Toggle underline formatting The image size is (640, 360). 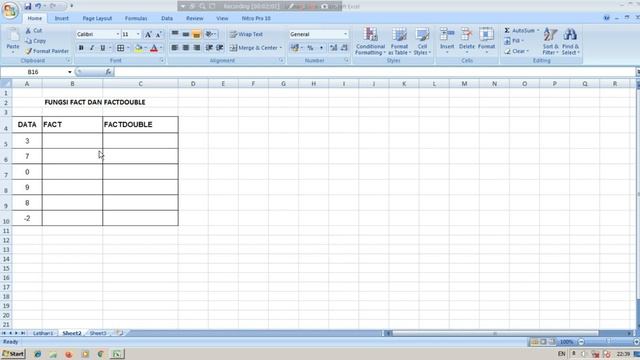(x=102, y=48)
